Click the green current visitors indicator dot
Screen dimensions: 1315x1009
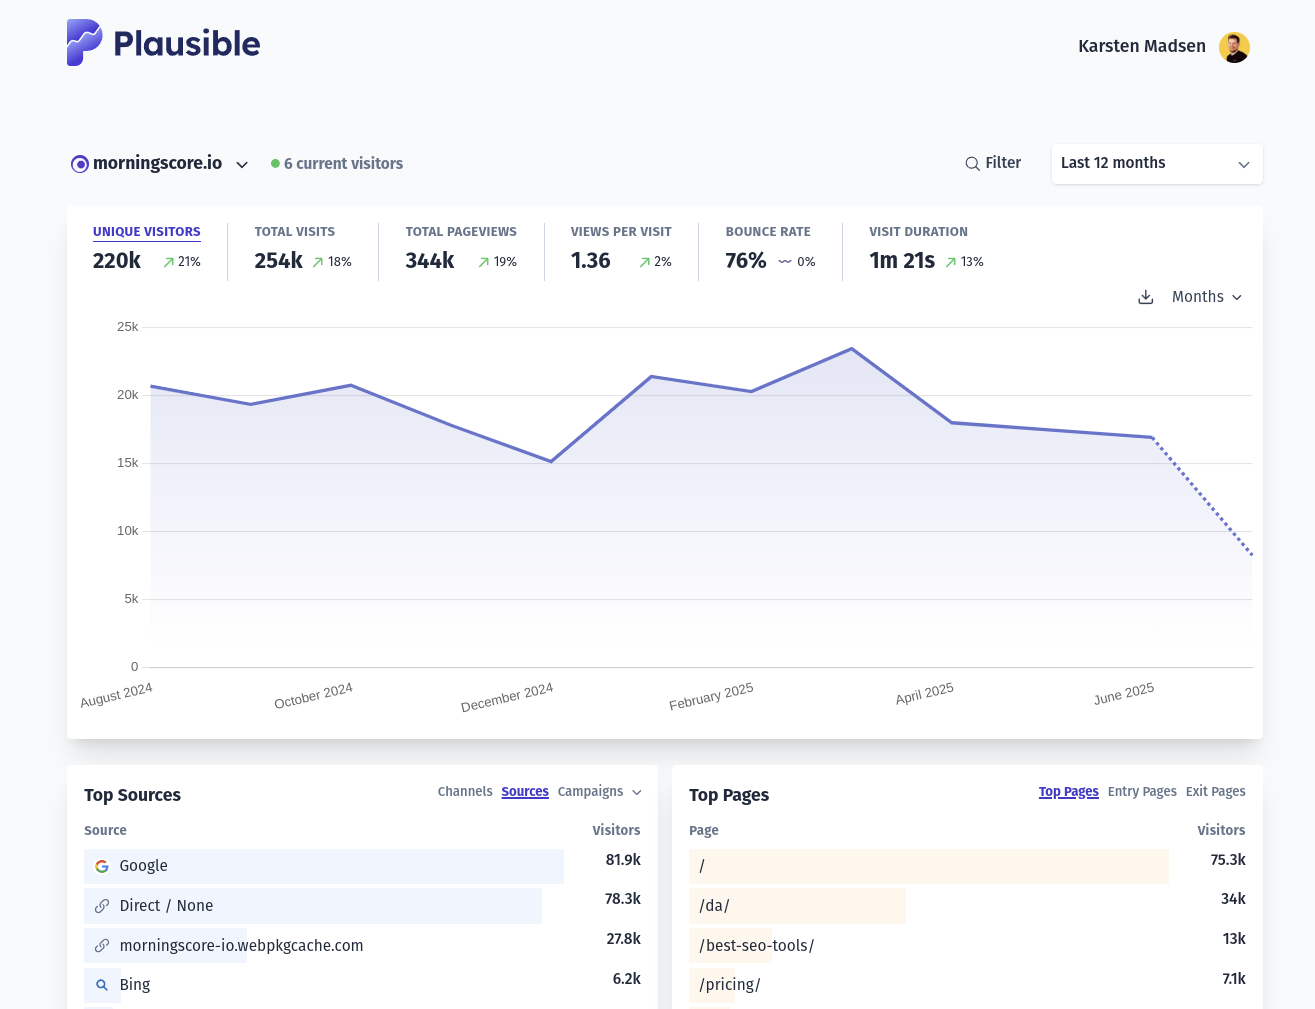click(275, 164)
